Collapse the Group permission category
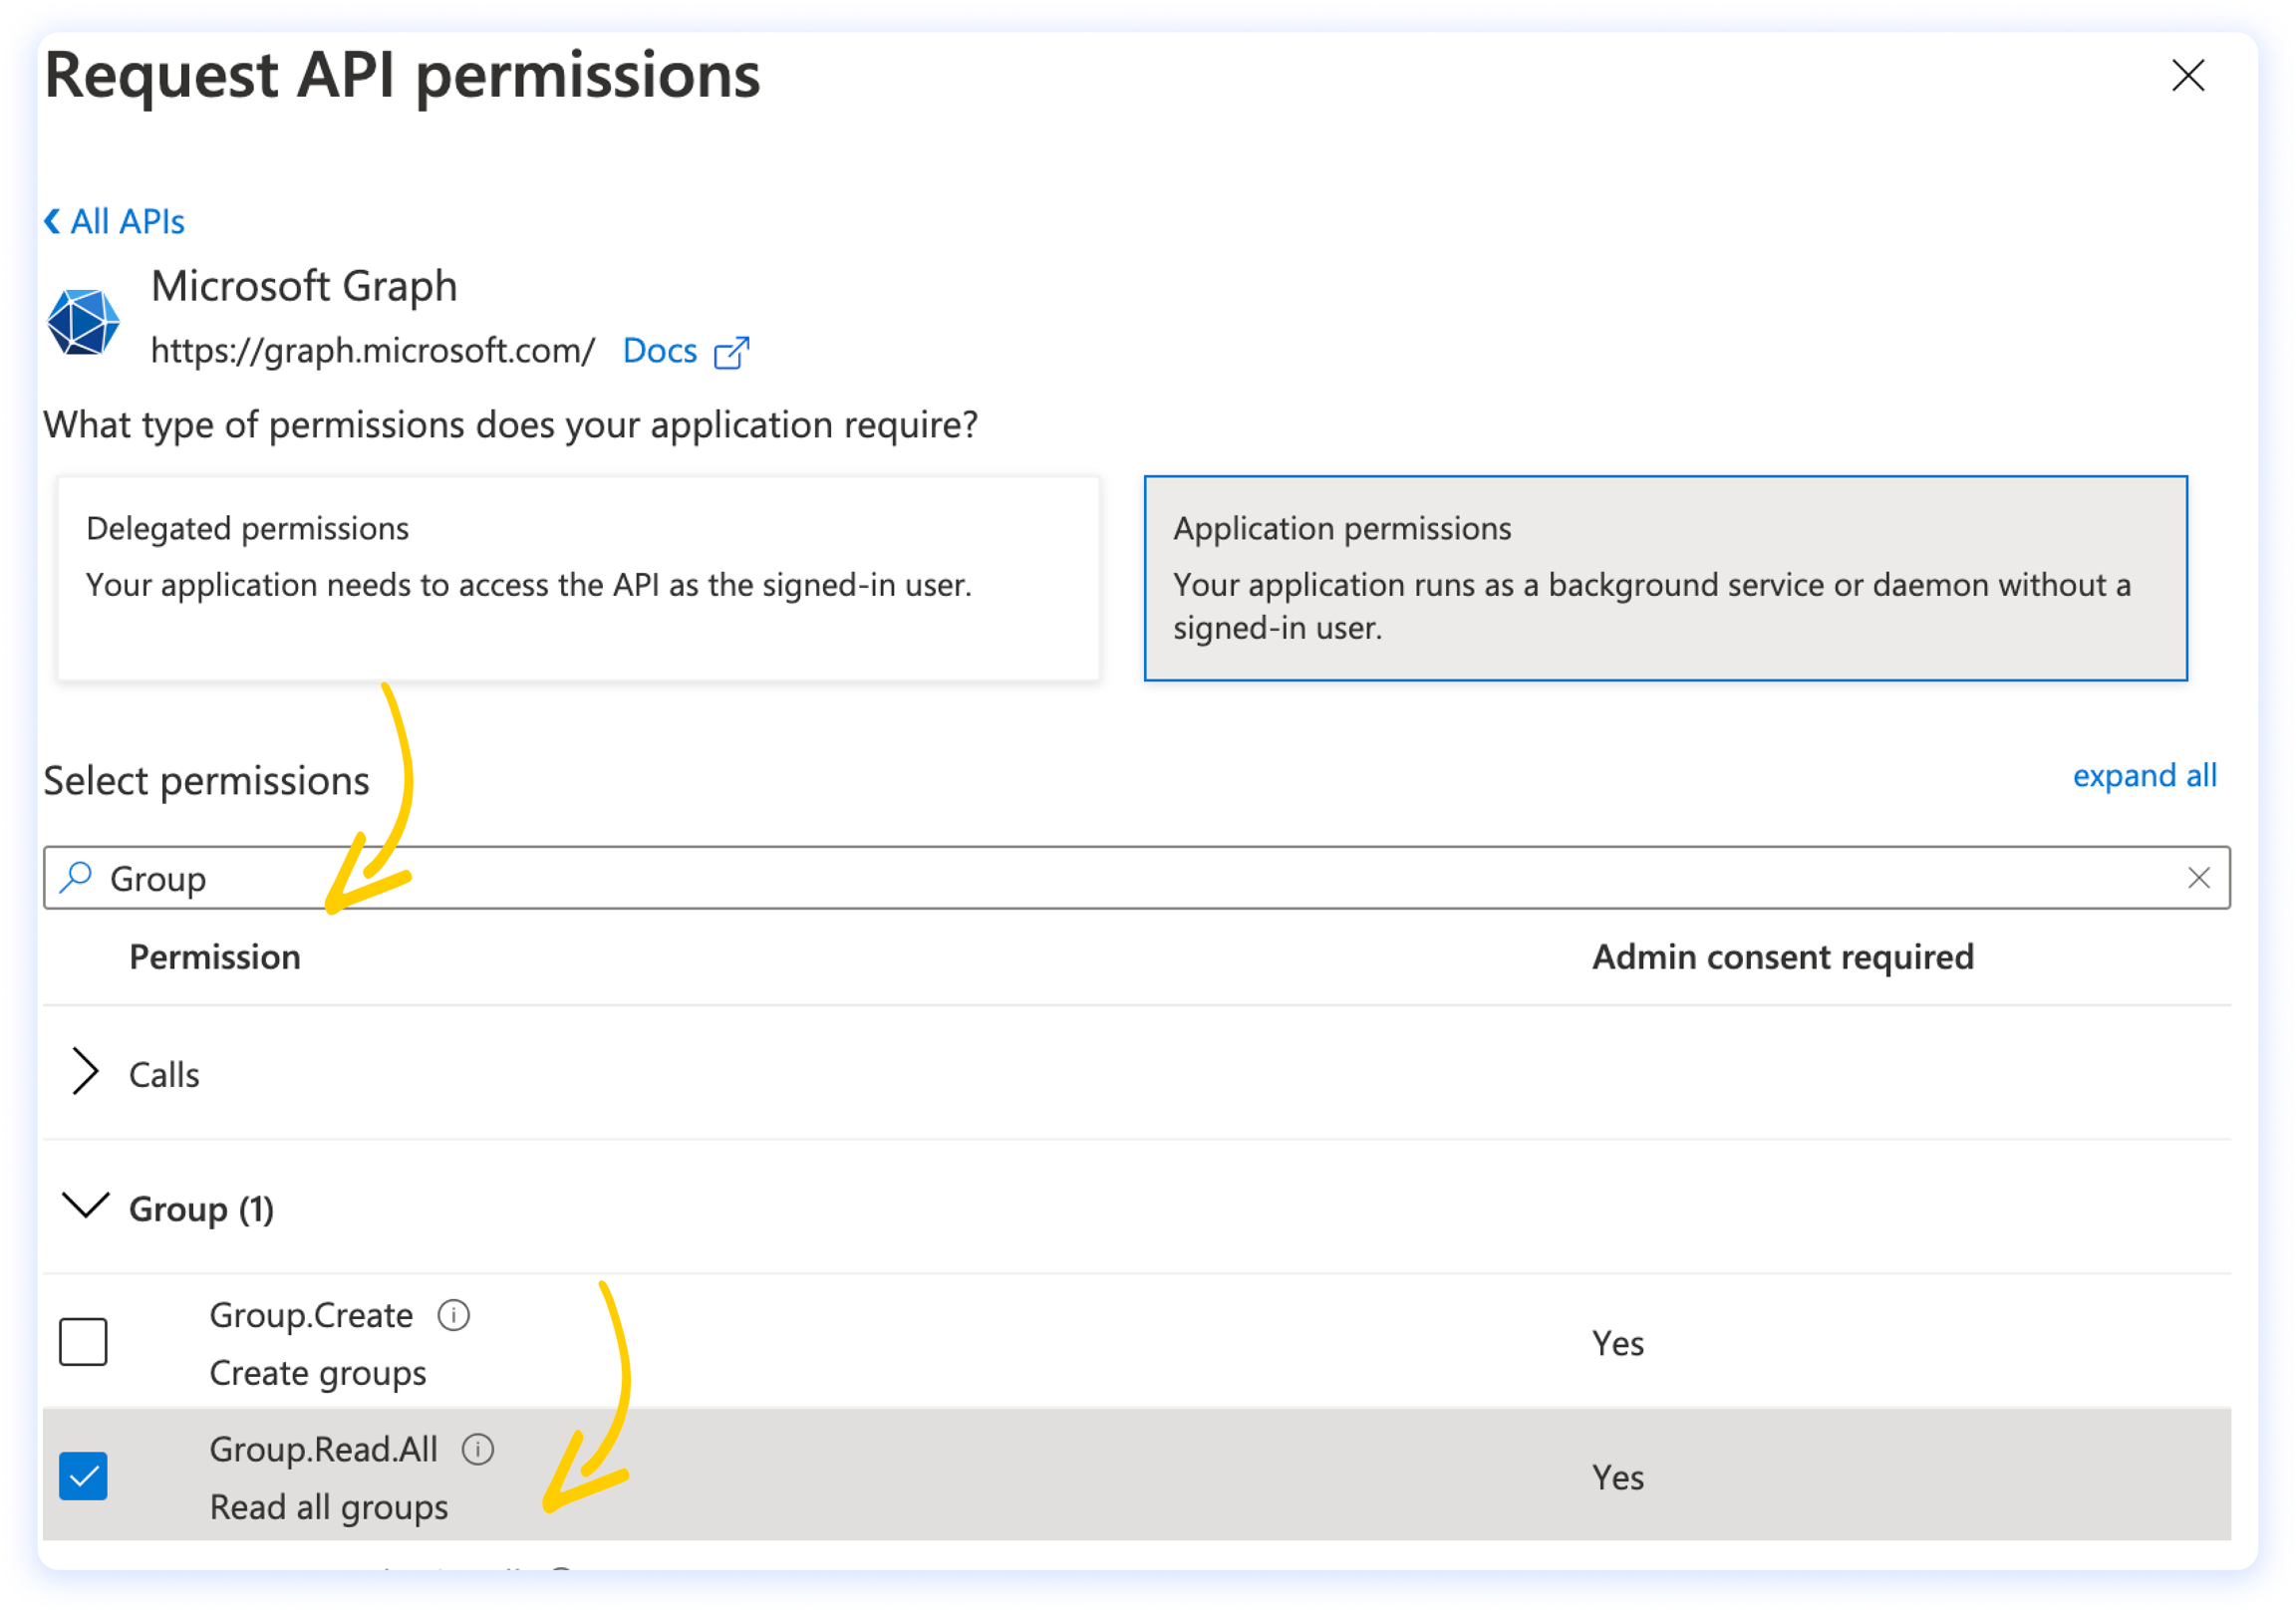The width and height of the screenshot is (2296, 1613). click(x=86, y=1207)
